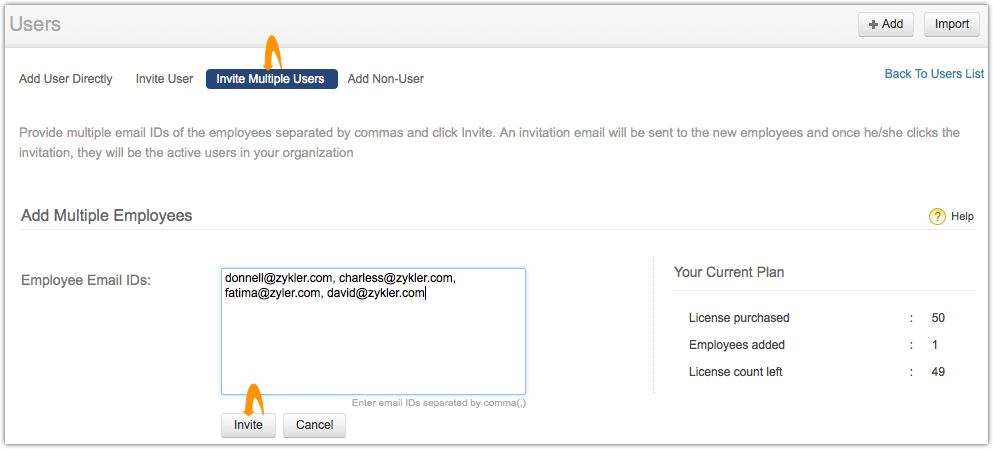Cancel the multiple employee invitation
The height and width of the screenshot is (449, 993).
(x=314, y=425)
